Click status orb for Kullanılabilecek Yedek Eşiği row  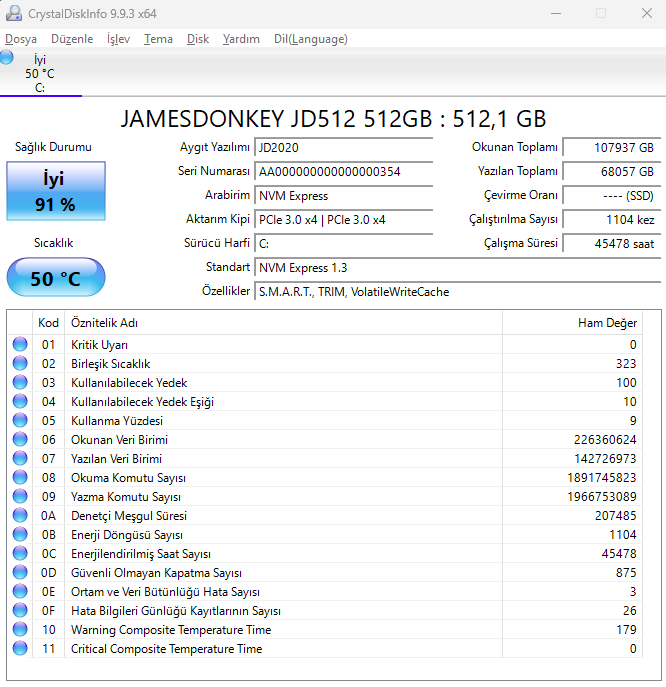tap(20, 401)
